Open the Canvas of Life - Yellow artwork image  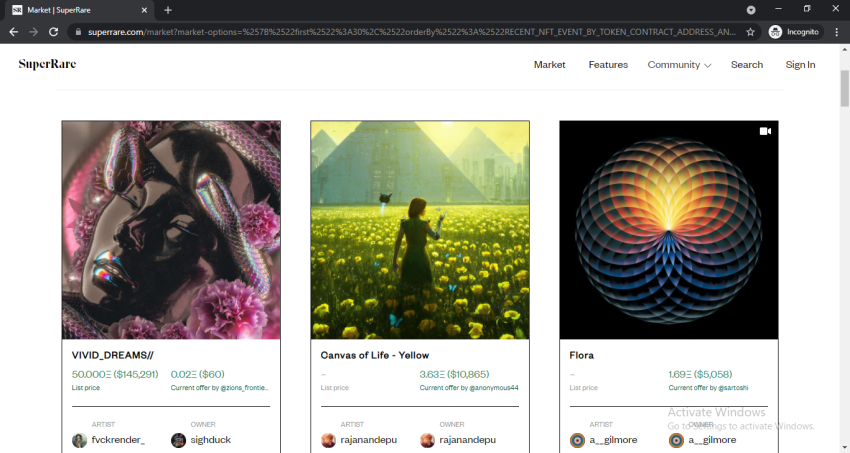(x=420, y=230)
